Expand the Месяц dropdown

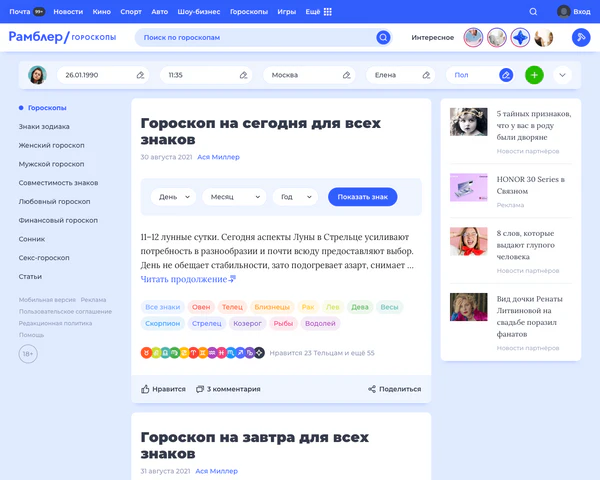pyautogui.click(x=233, y=197)
